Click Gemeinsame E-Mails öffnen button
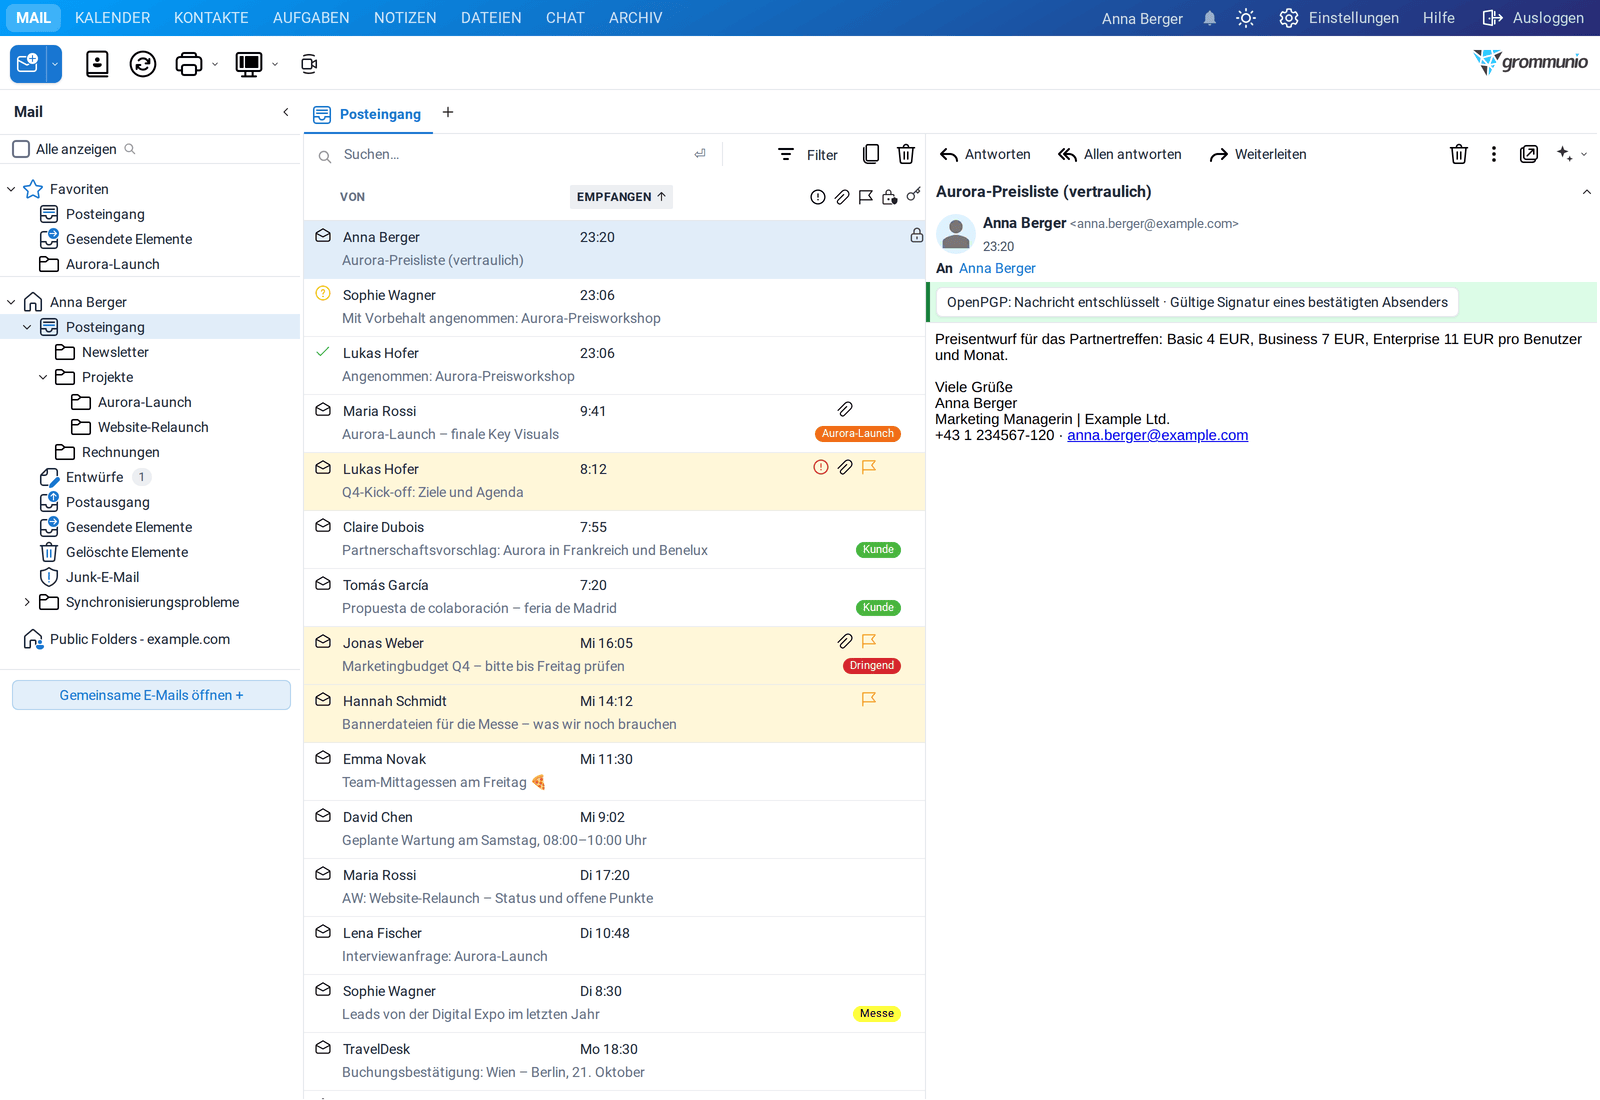Viewport: 1600px width, 1100px height. tap(151, 695)
